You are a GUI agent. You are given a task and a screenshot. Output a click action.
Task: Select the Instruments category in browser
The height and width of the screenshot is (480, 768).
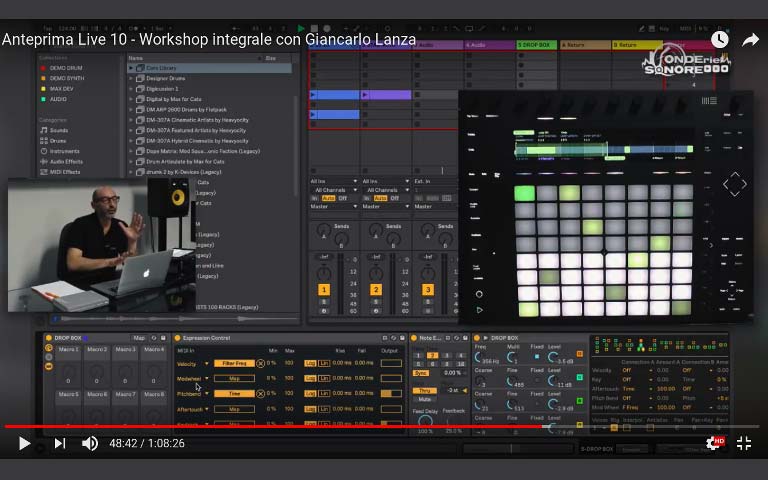pyautogui.click(x=60, y=151)
